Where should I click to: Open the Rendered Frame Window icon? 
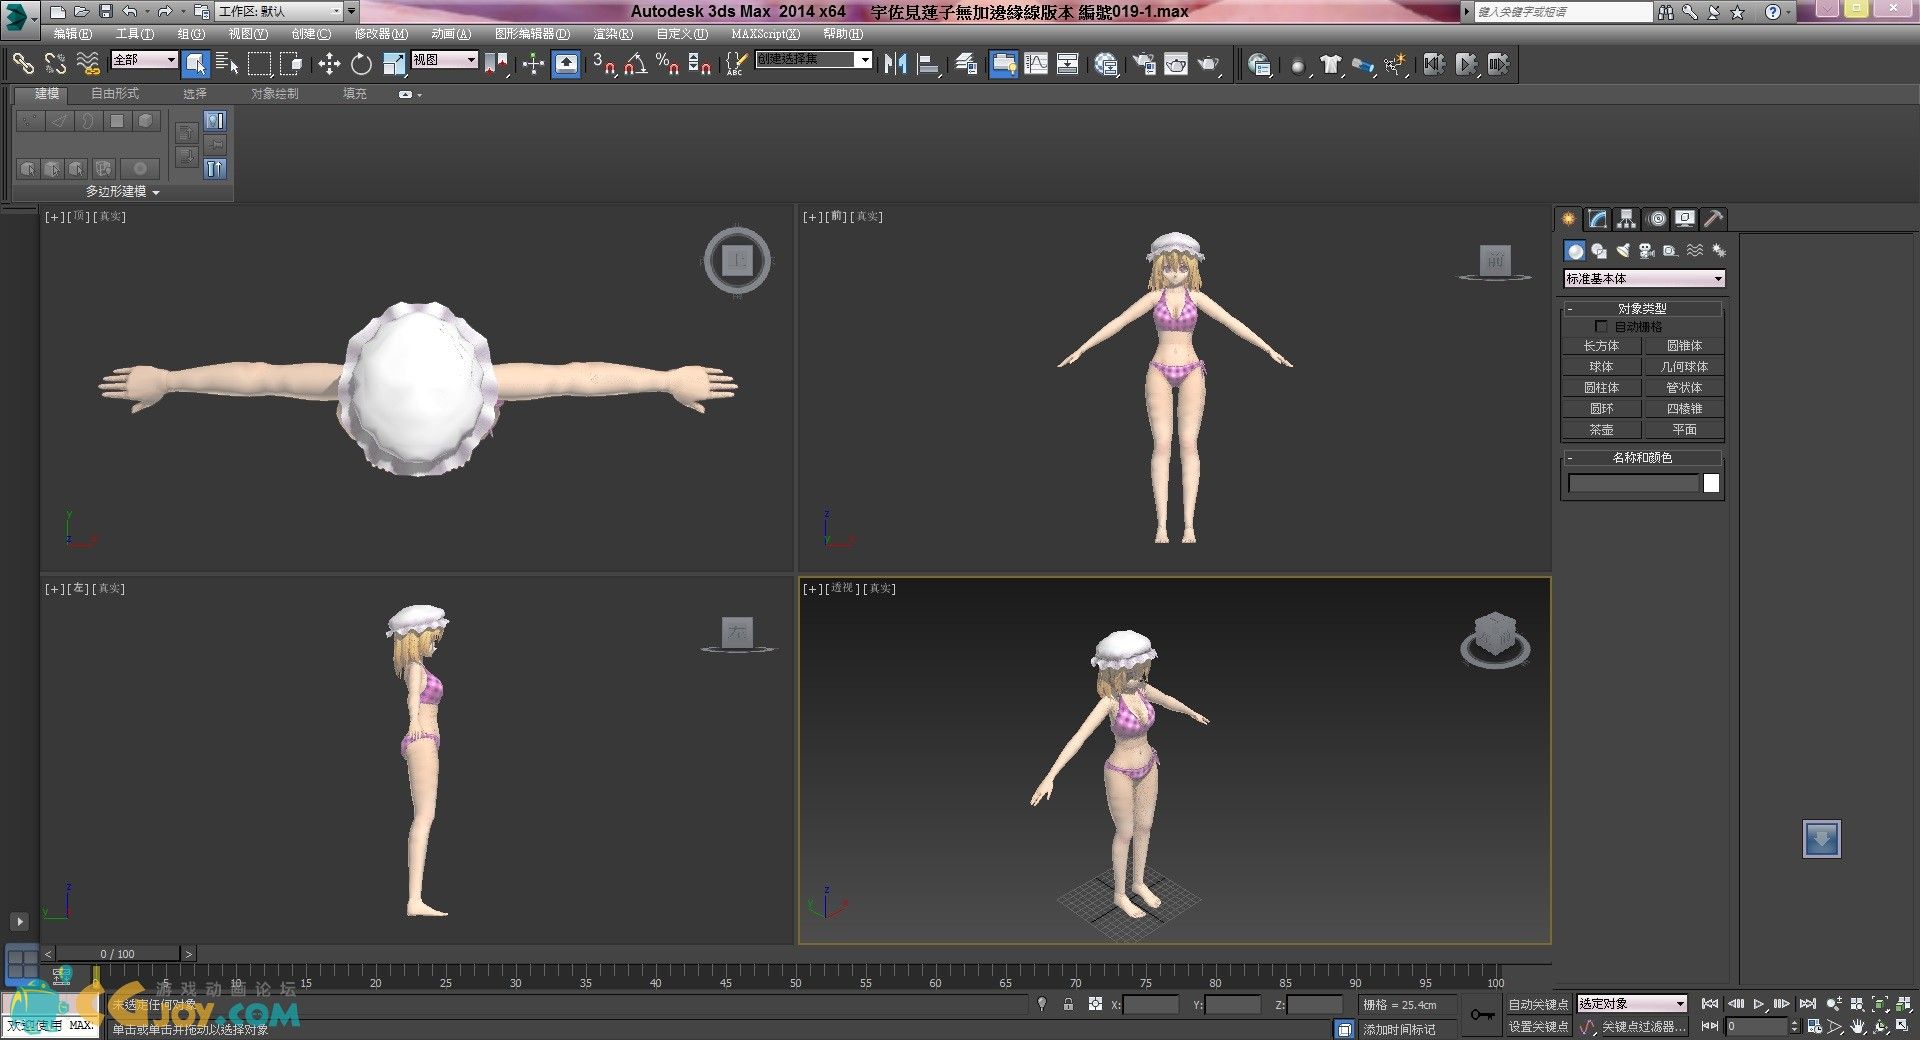click(x=1176, y=64)
